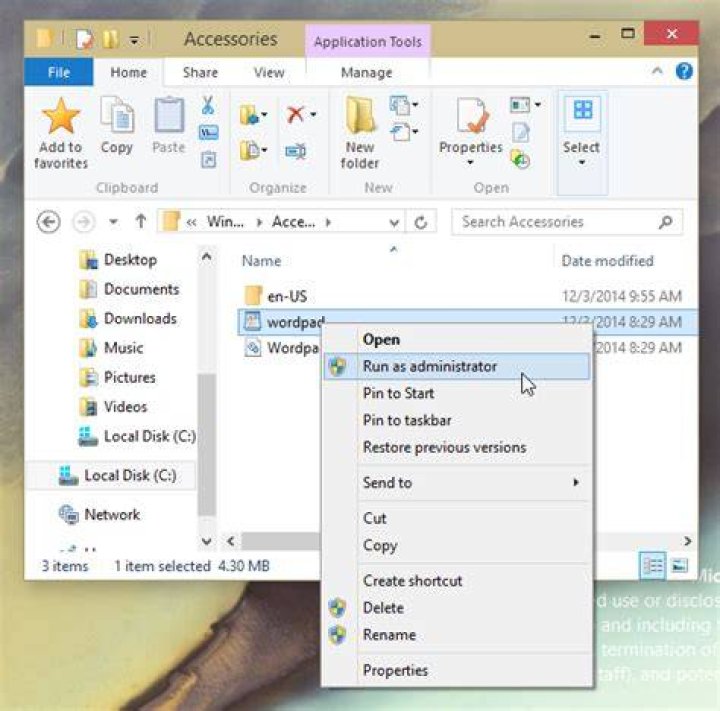
Task: Click the navigation pane scroll up arrow
Action: click(207, 257)
